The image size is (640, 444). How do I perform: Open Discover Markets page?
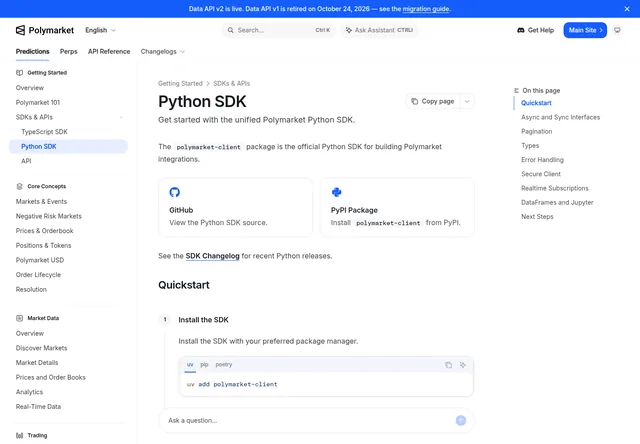pos(41,348)
